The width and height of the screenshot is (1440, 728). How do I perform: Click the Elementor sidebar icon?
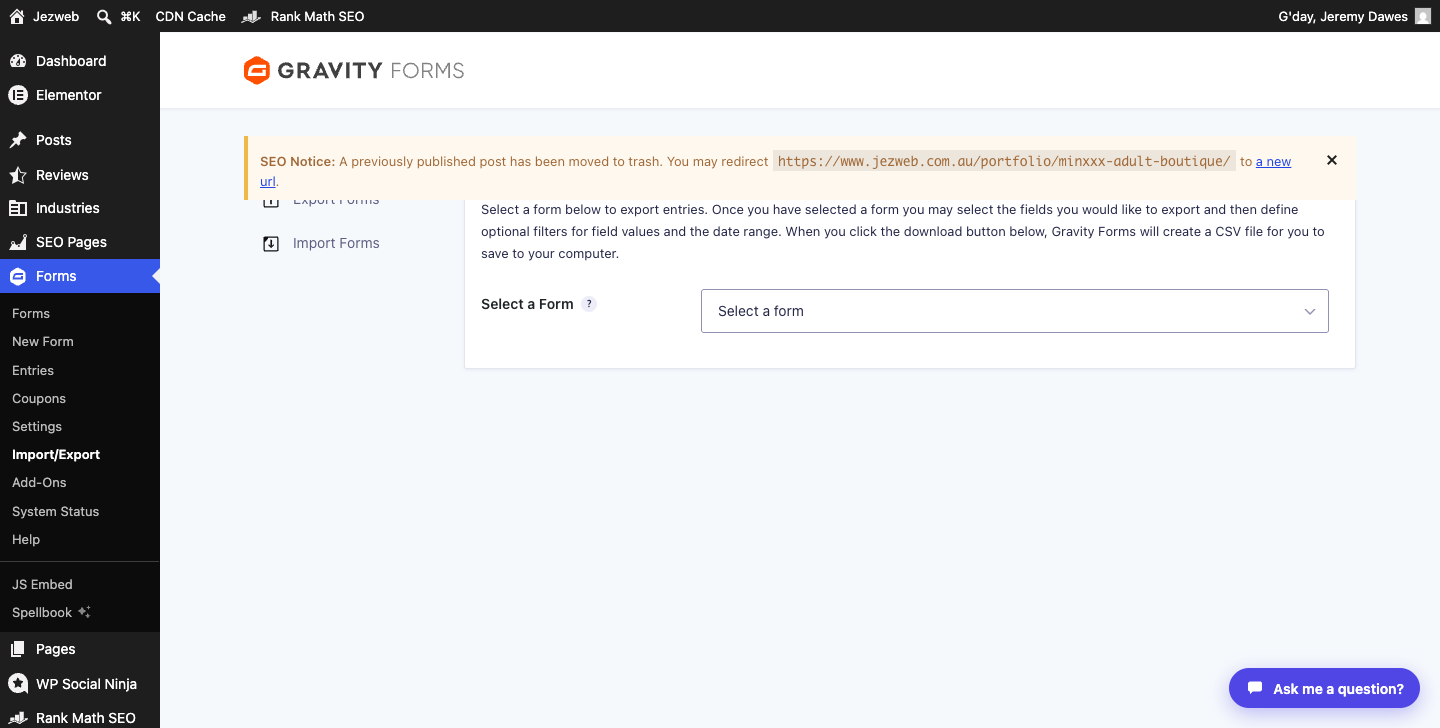pyautogui.click(x=18, y=95)
